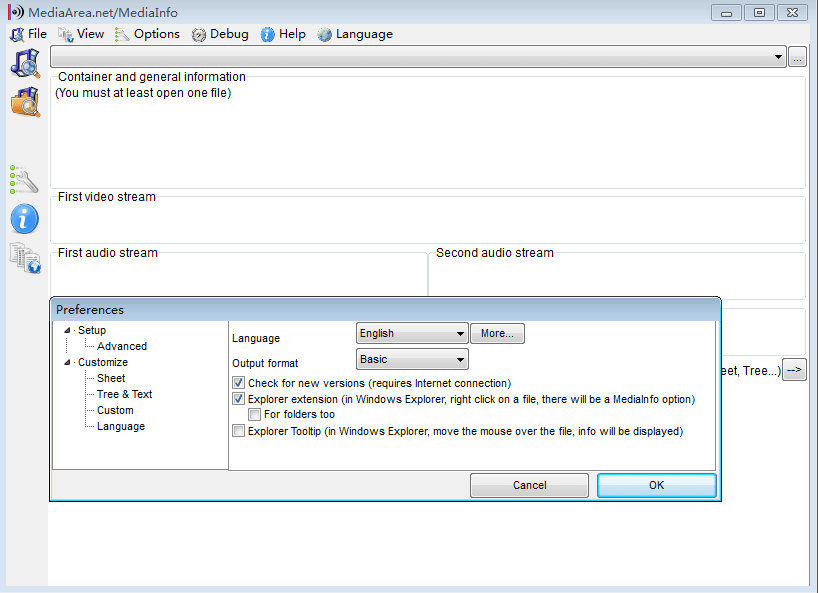Click the blue About info sidebar icon

point(25,219)
